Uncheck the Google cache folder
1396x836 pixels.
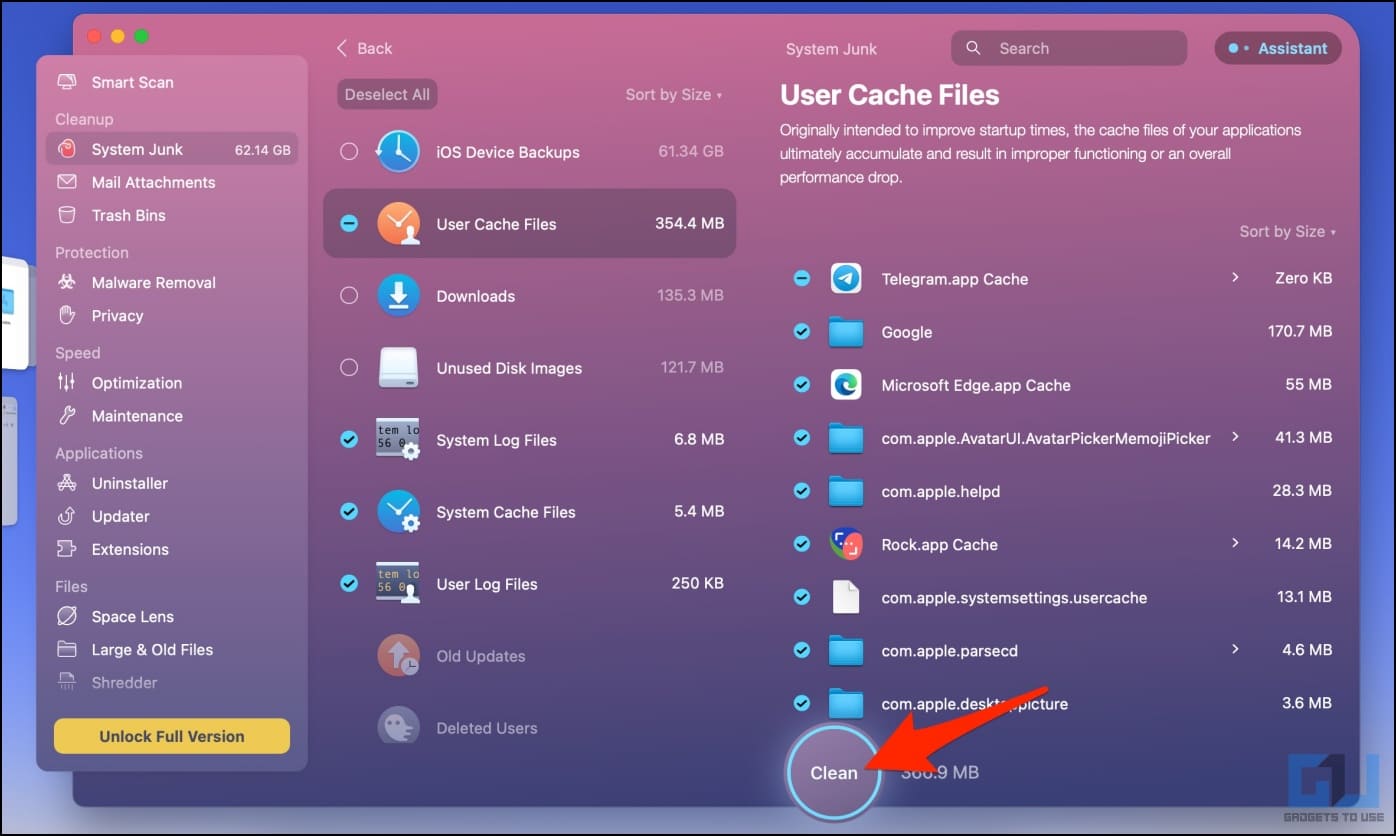802,331
